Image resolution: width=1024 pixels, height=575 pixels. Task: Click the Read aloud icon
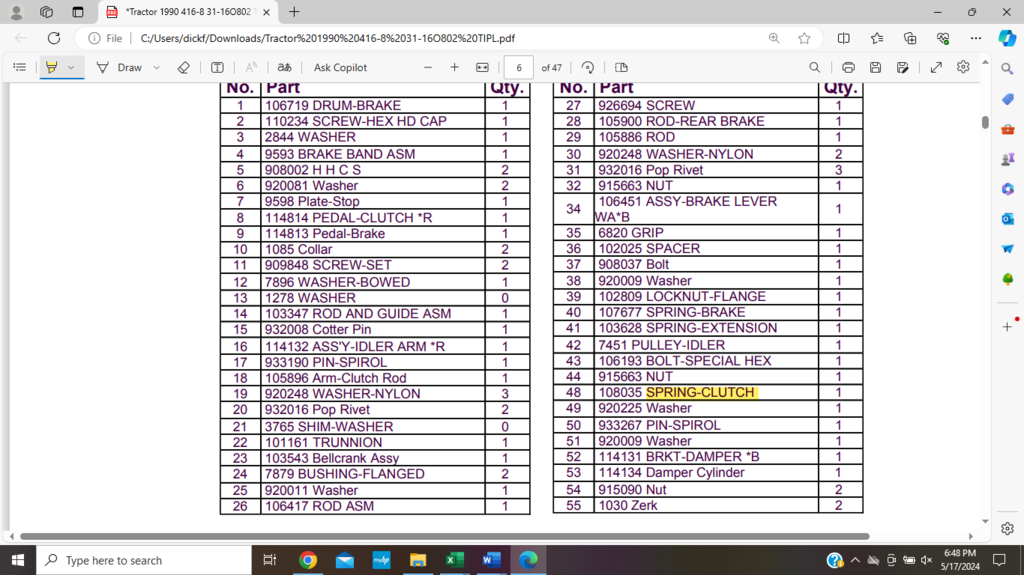pyautogui.click(x=251, y=67)
